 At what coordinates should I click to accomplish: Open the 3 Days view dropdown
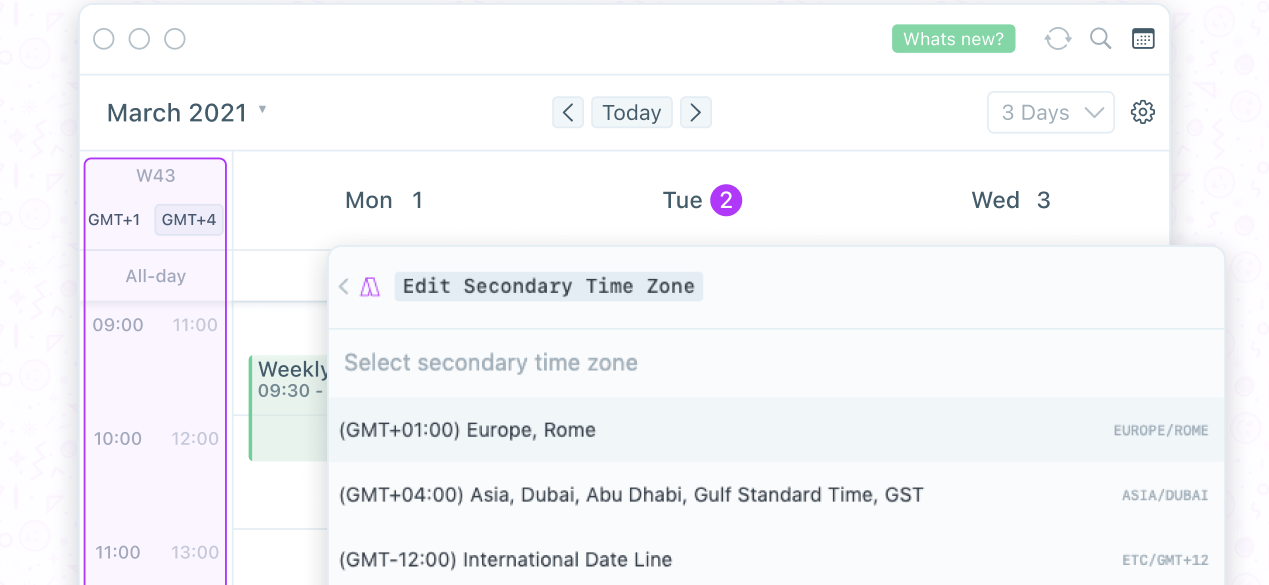pos(1051,112)
